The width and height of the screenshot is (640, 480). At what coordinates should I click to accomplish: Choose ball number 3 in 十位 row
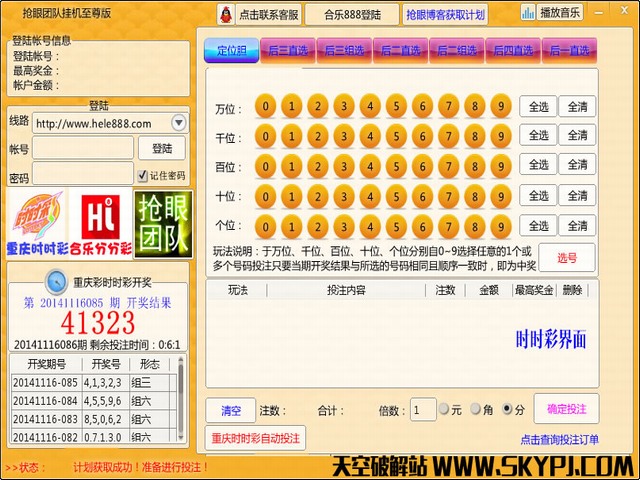click(x=344, y=196)
